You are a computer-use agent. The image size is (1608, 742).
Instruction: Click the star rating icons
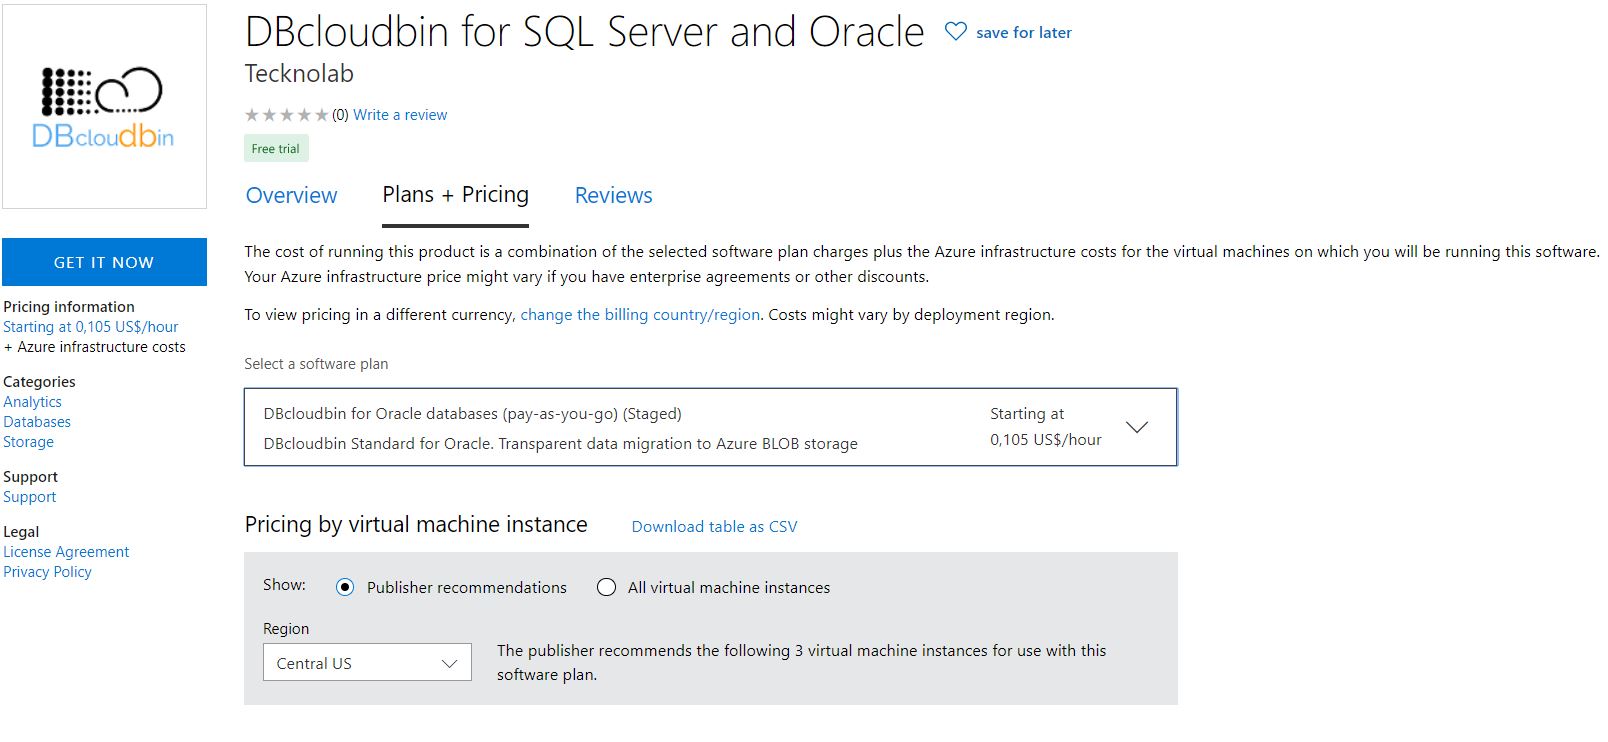[x=286, y=115]
